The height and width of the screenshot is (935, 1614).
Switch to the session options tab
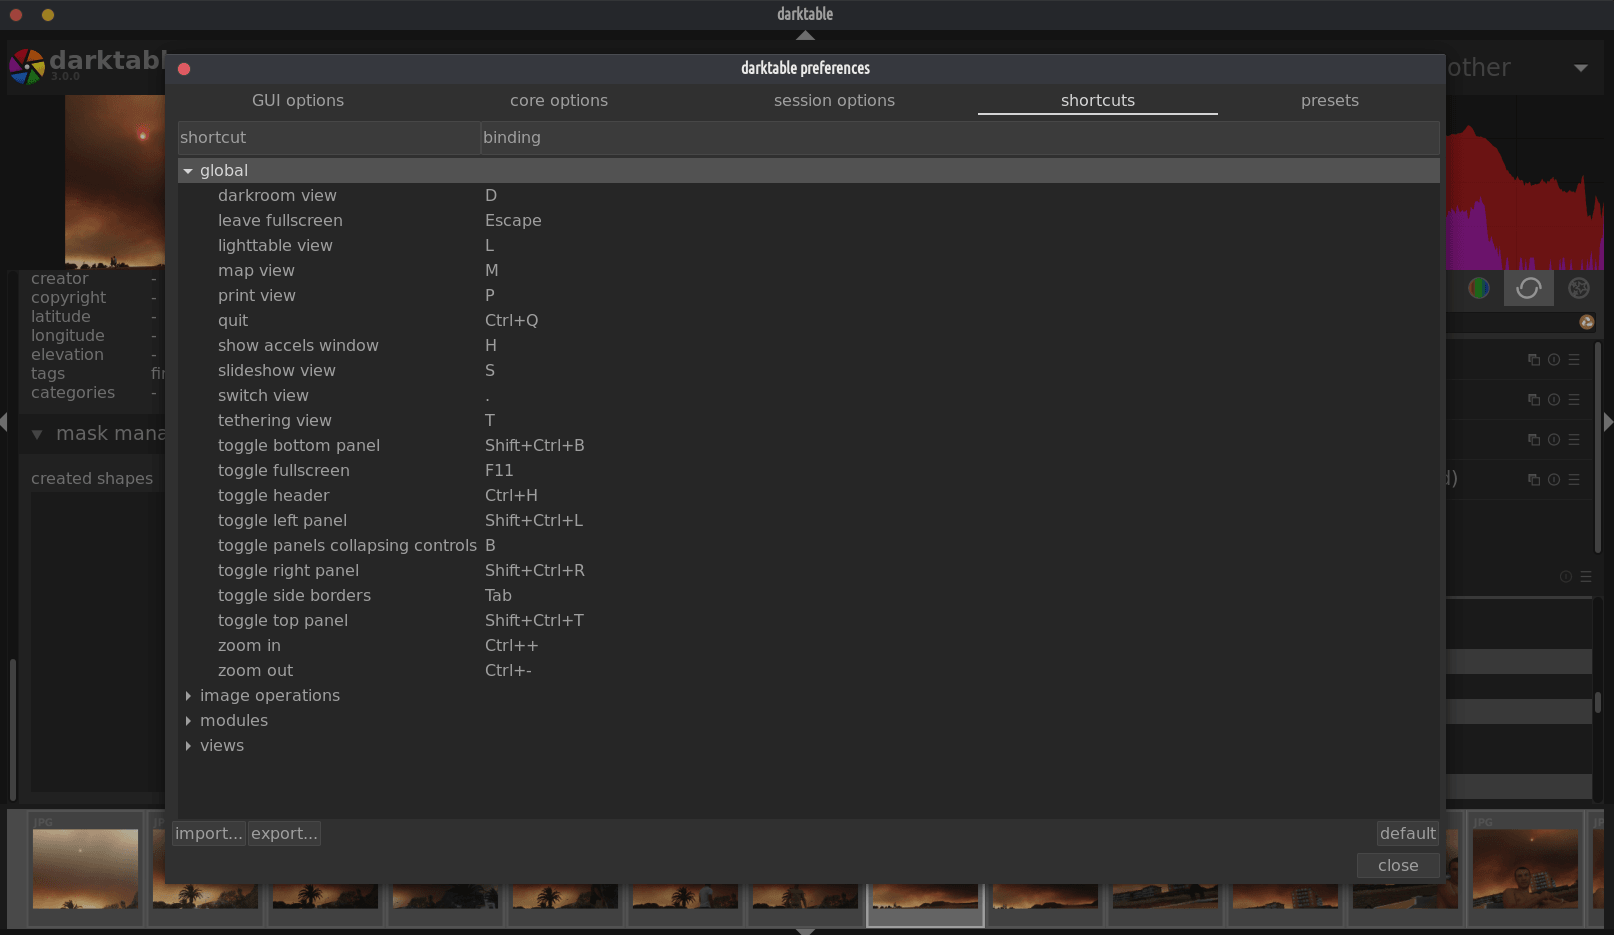pyautogui.click(x=834, y=100)
